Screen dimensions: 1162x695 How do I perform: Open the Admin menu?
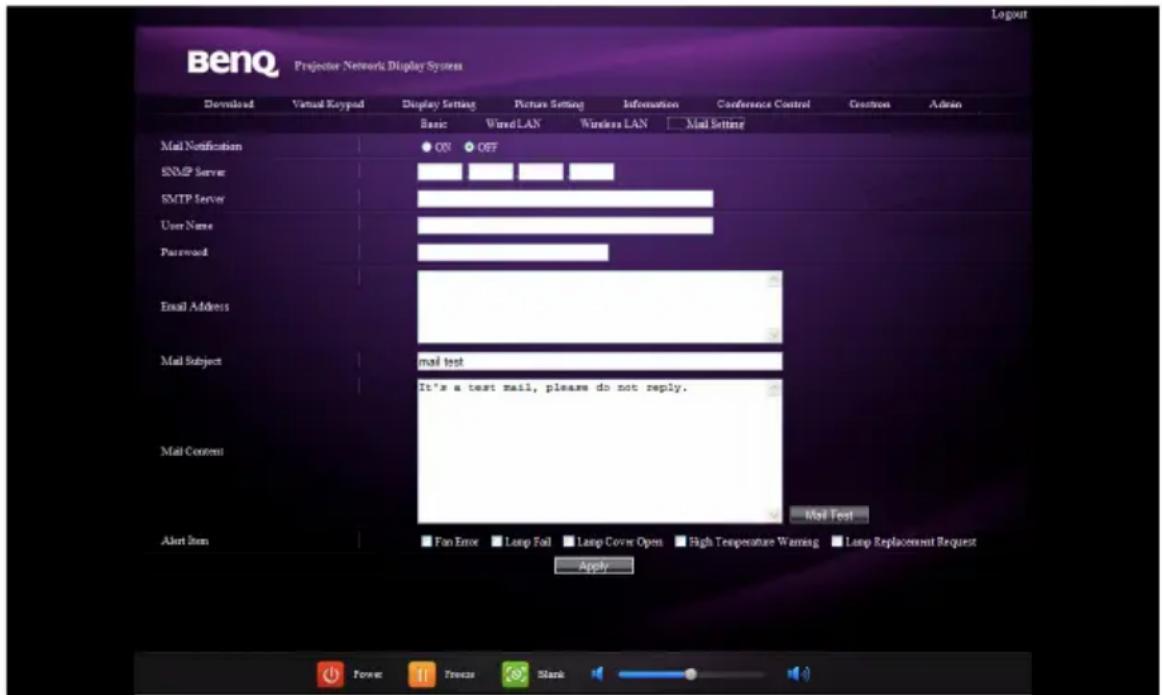[x=946, y=104]
